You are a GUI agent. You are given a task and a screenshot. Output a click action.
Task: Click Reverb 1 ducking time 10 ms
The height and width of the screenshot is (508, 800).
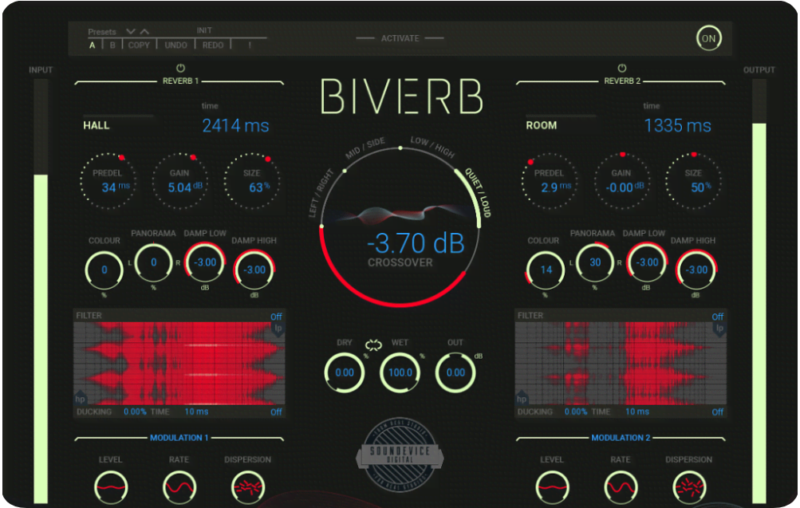coord(196,412)
